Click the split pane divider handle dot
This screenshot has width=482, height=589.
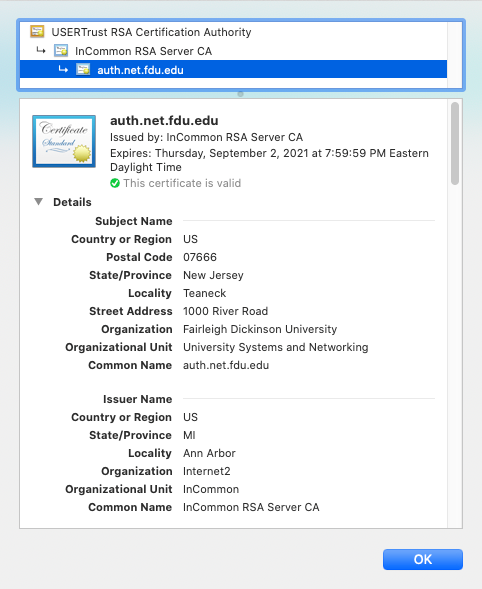coord(240,94)
